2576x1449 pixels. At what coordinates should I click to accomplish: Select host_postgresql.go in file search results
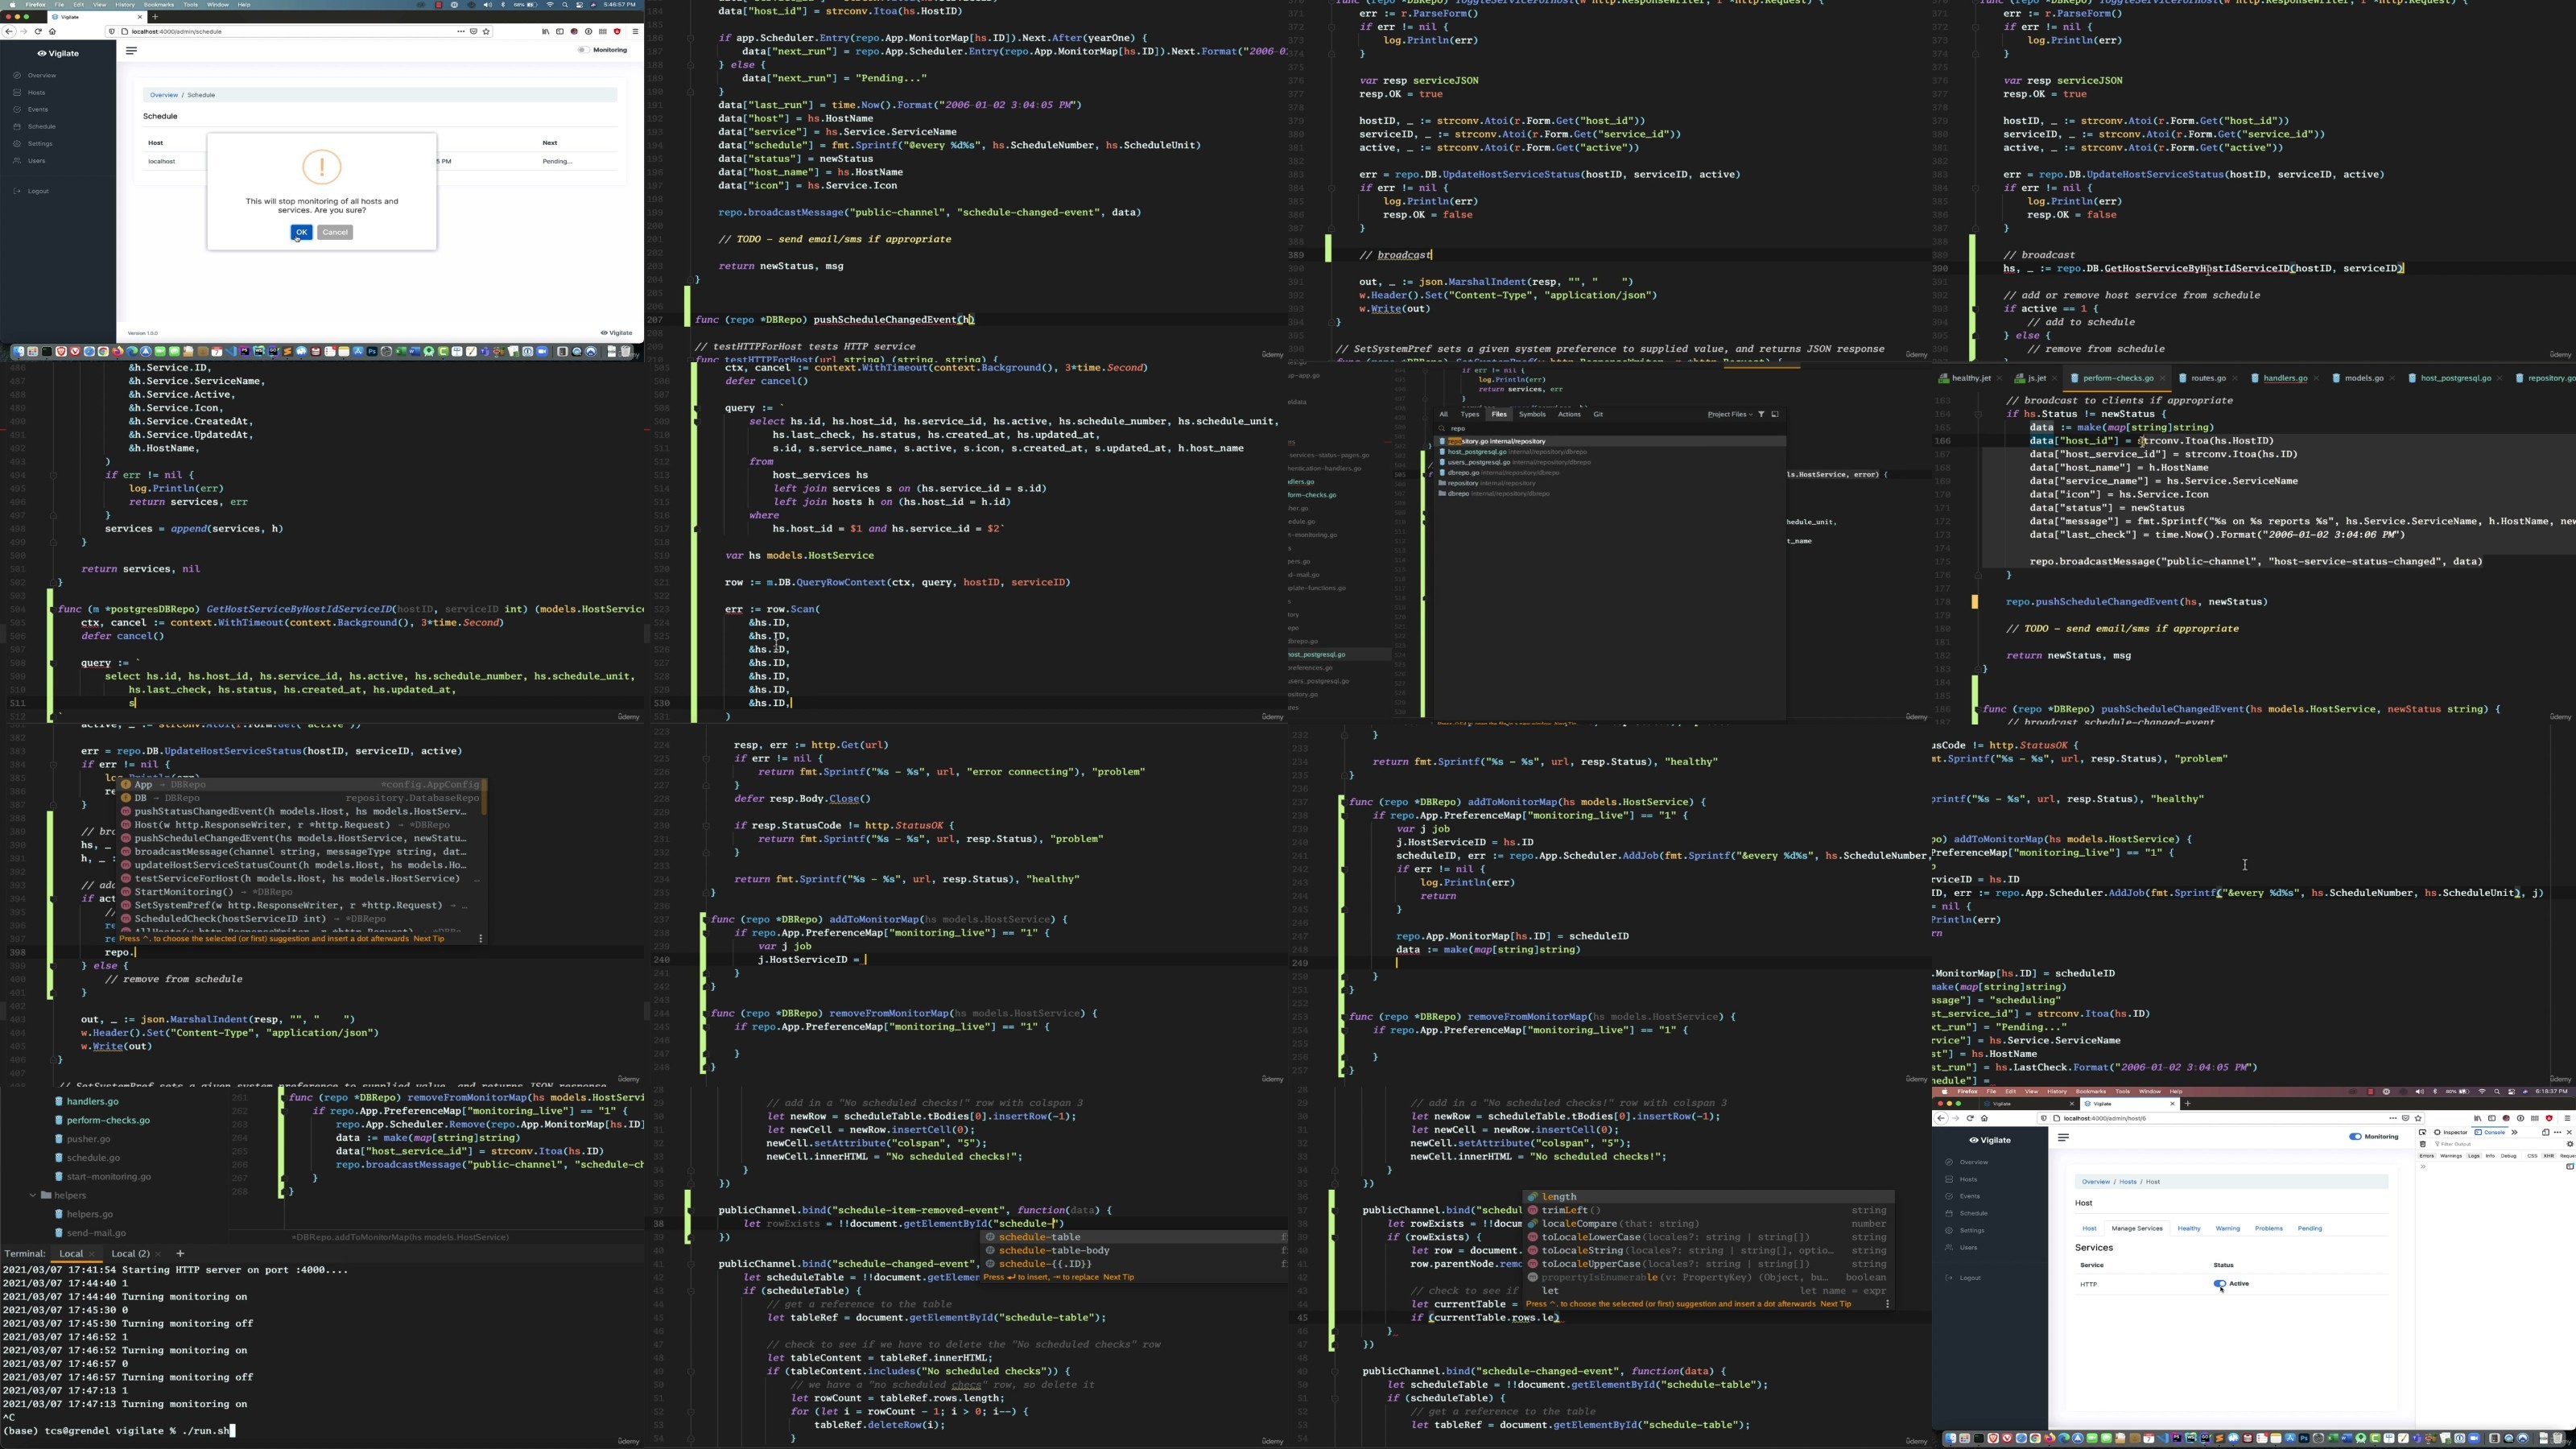click(1477, 452)
